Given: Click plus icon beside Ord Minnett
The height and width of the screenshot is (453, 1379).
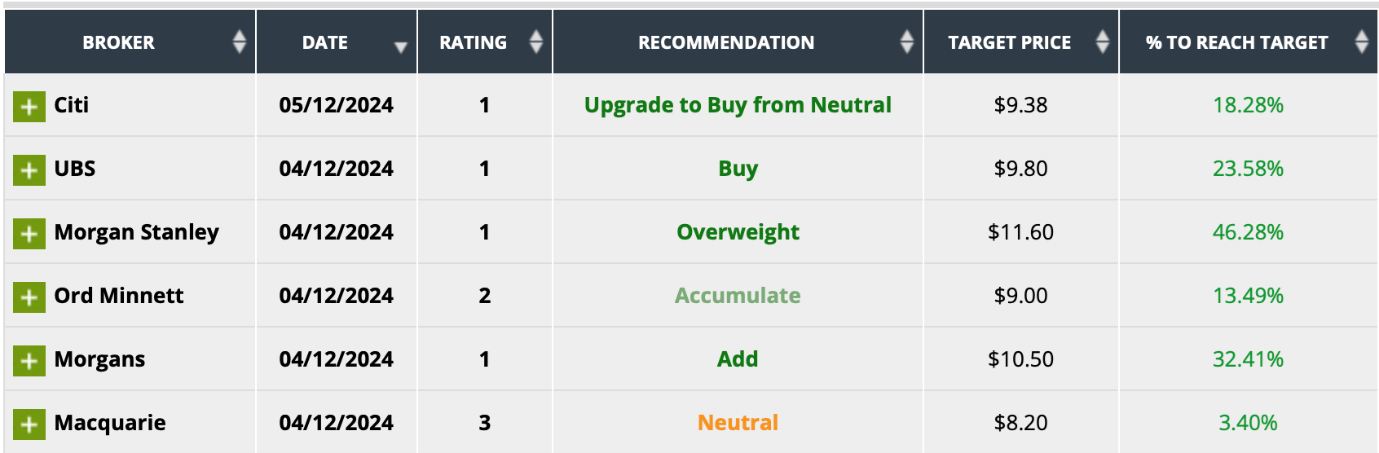Looking at the screenshot, I should pyautogui.click(x=29, y=297).
